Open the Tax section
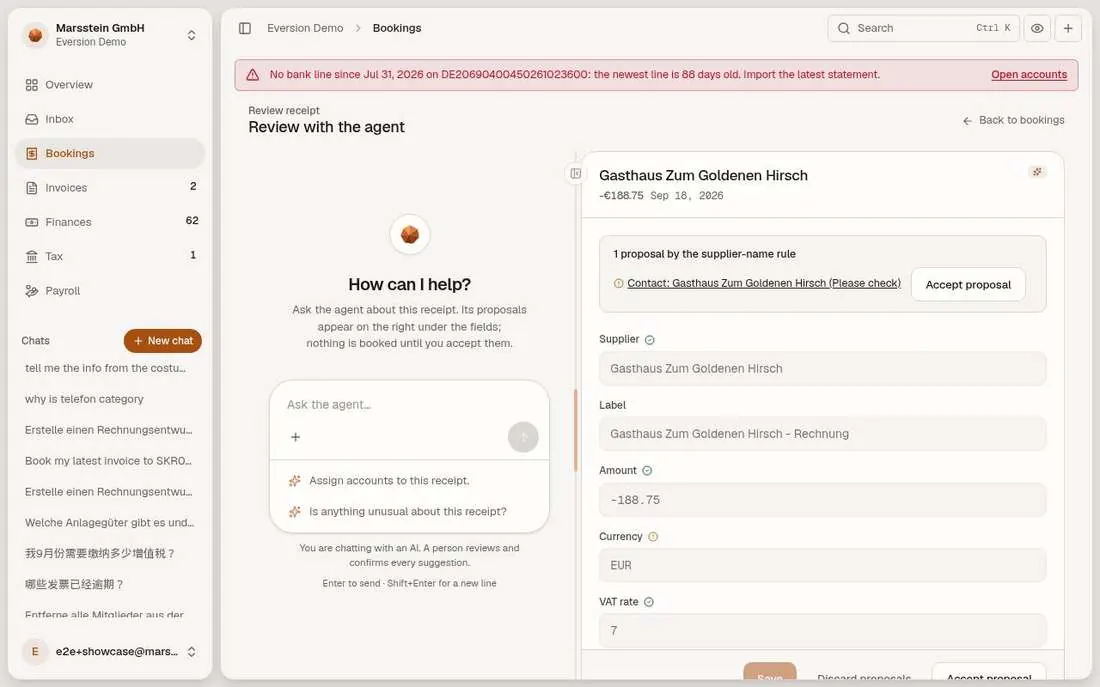This screenshot has height=687, width=1100. pos(109,257)
